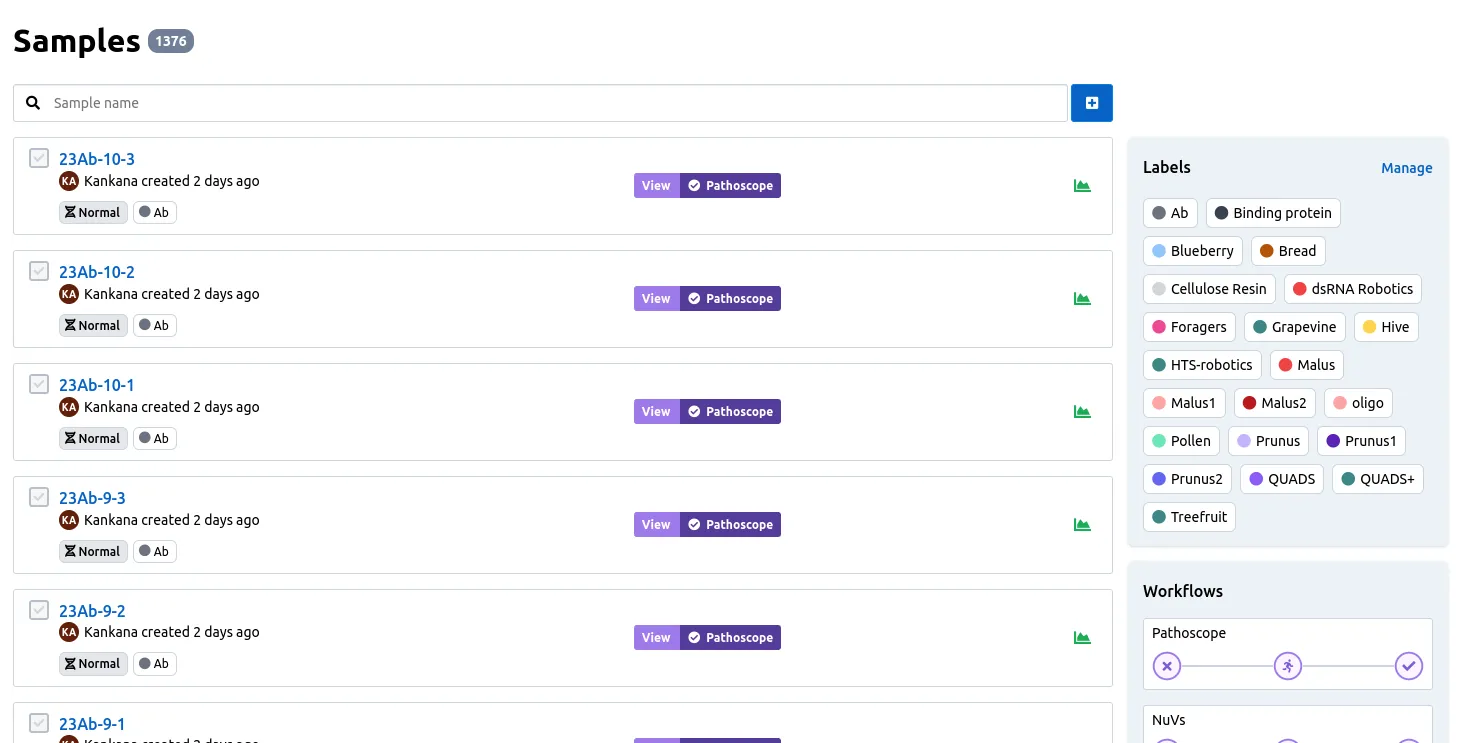Click the View button on sample 23Ab-10-2
Viewport: 1461px width, 743px height.
655,298
